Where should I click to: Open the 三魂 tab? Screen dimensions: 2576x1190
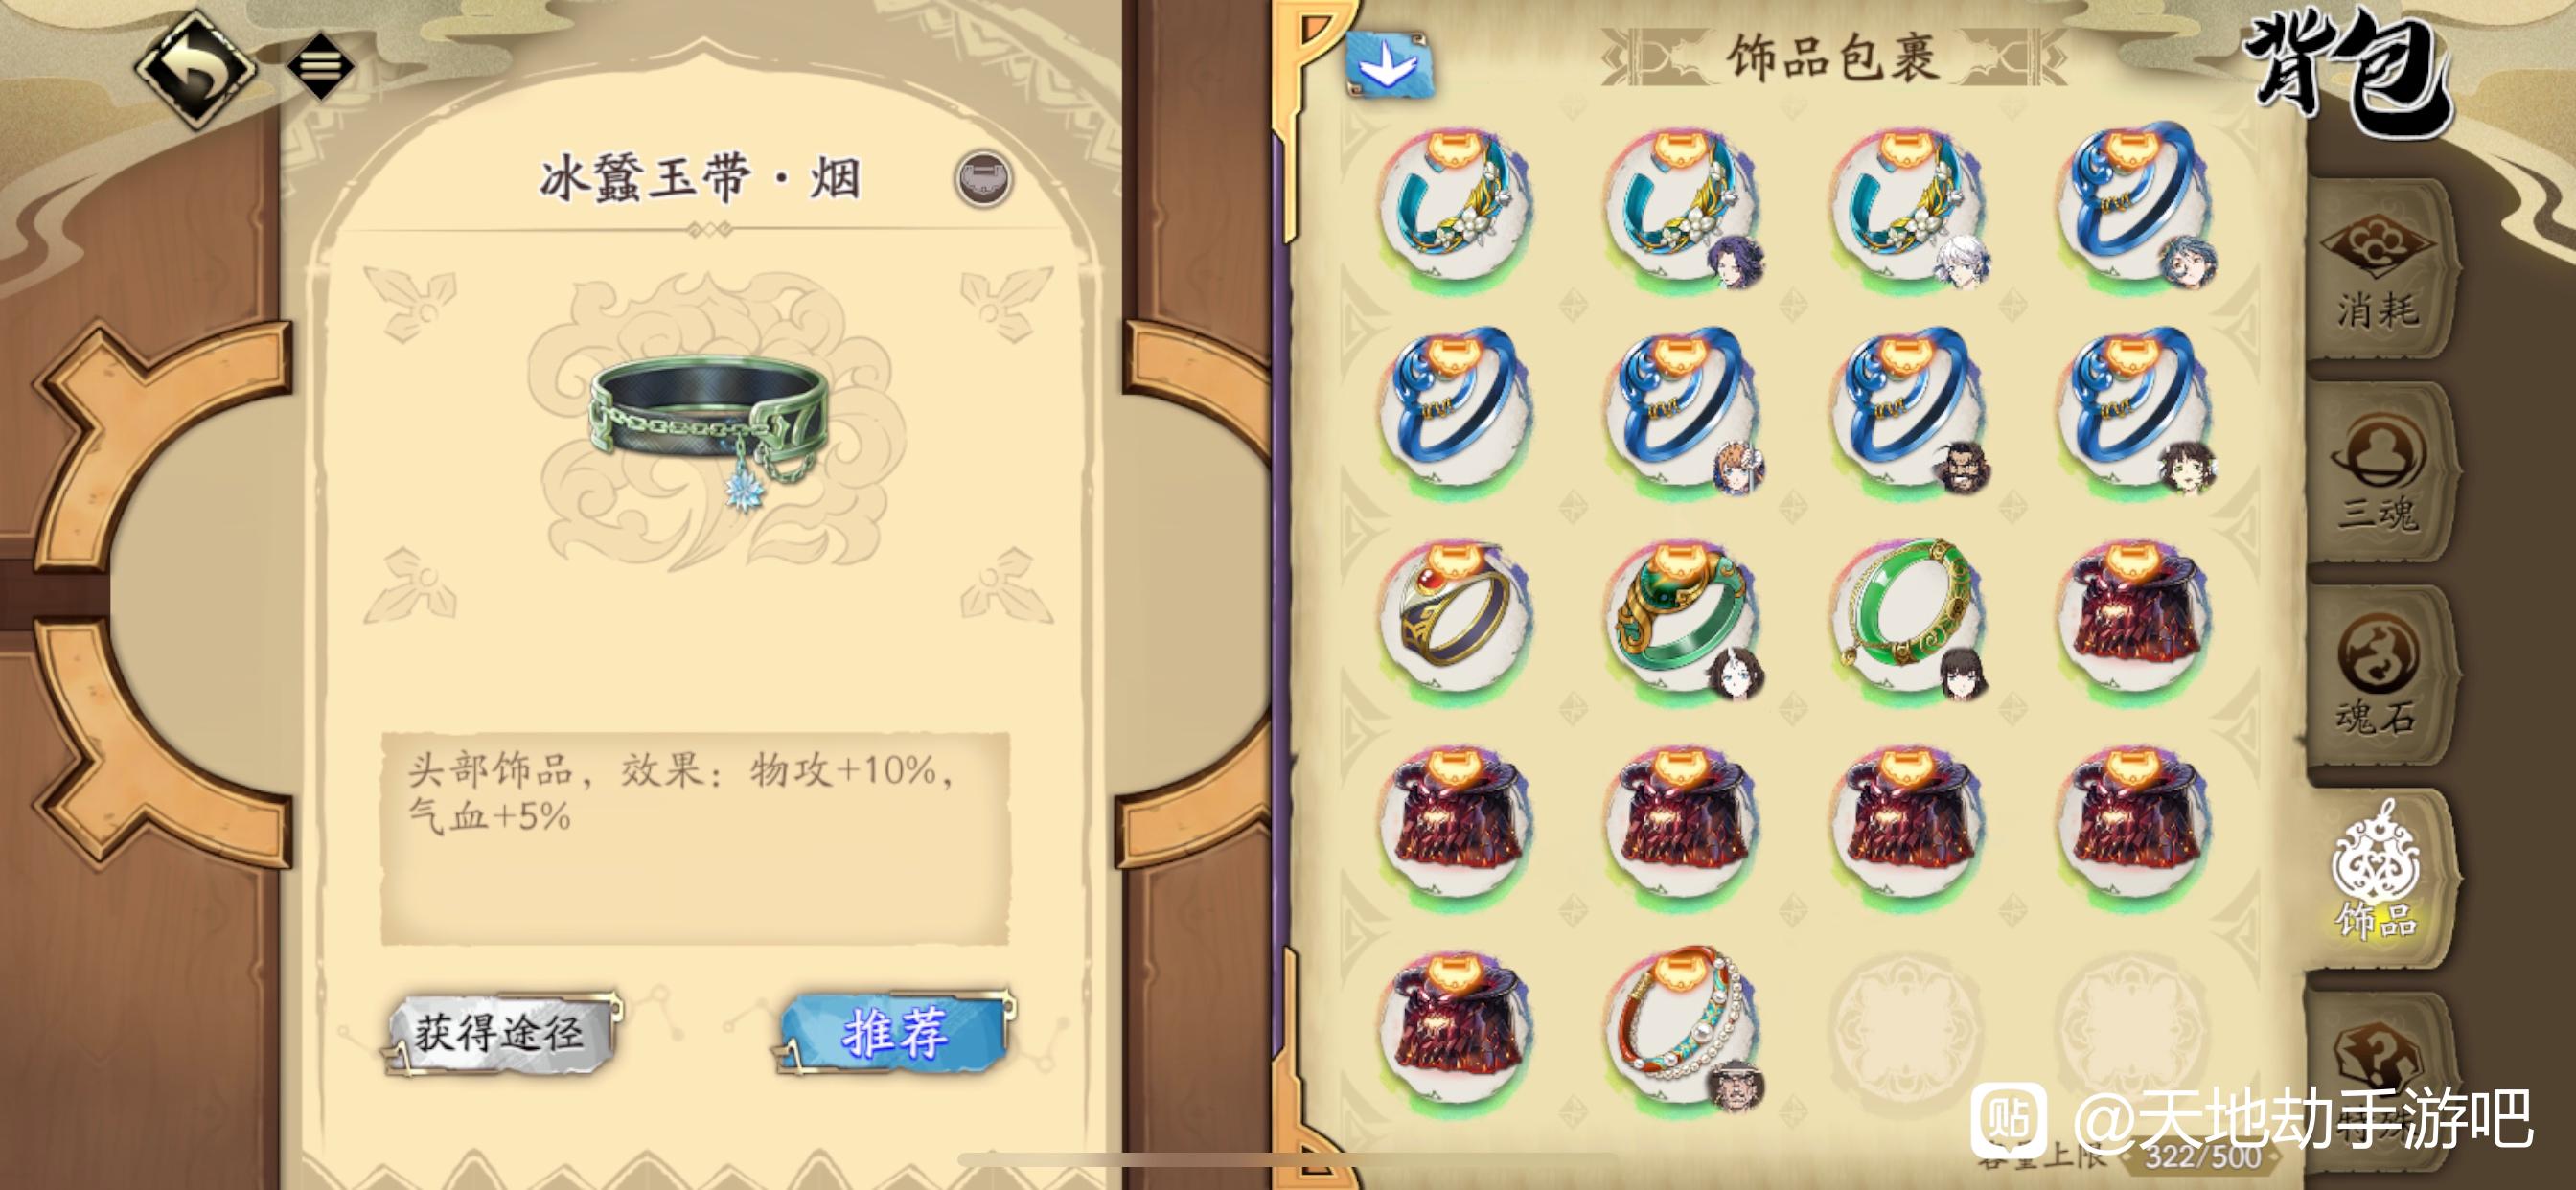(x=2379, y=473)
